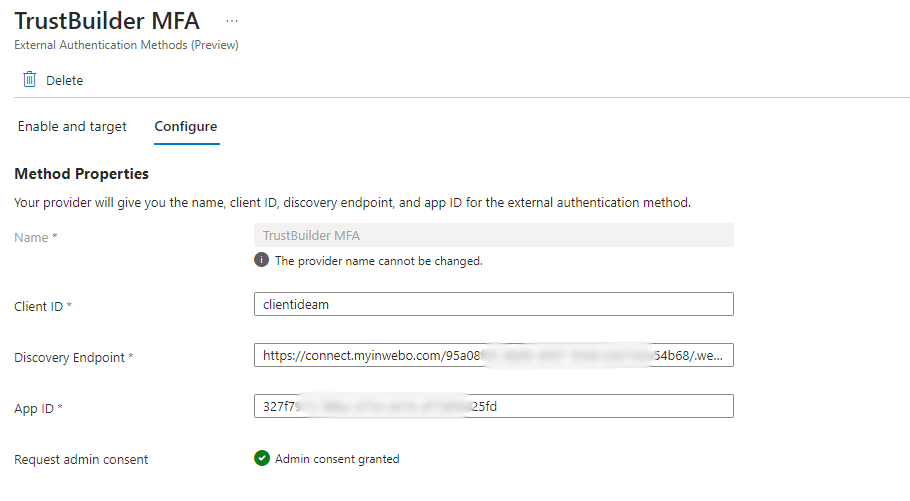Screen dimensions: 910x501
Task: Click the TrustBuilder MFA page title
Action: [x=107, y=20]
